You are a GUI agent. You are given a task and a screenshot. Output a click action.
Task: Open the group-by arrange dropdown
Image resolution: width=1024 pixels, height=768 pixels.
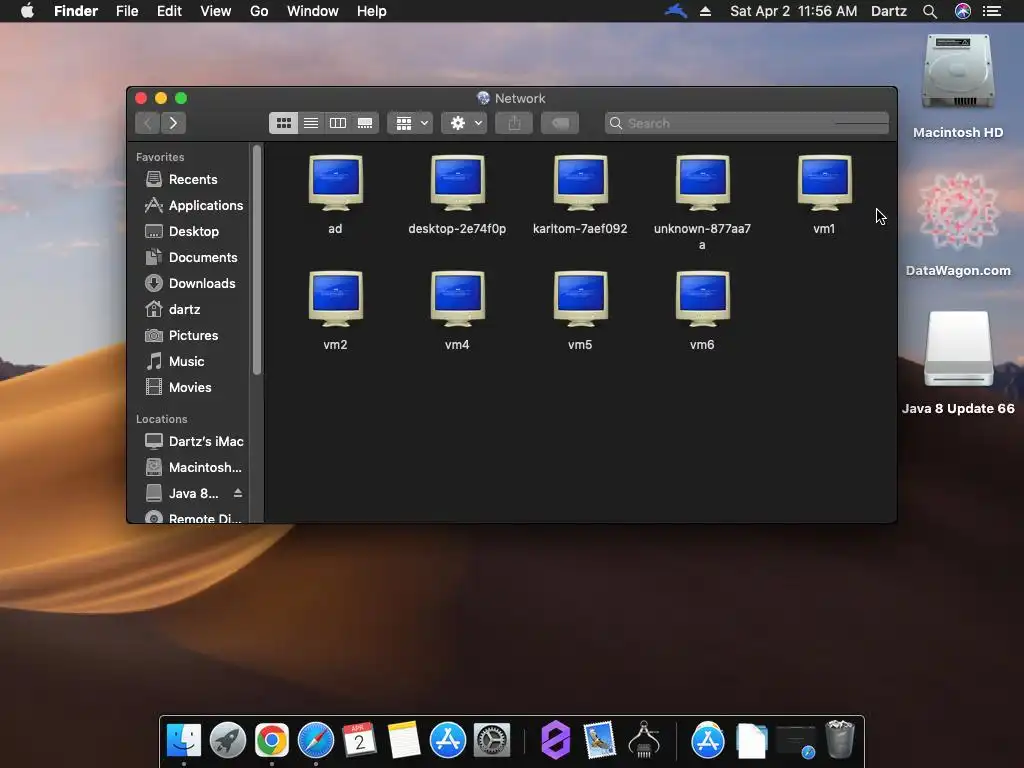click(x=410, y=123)
